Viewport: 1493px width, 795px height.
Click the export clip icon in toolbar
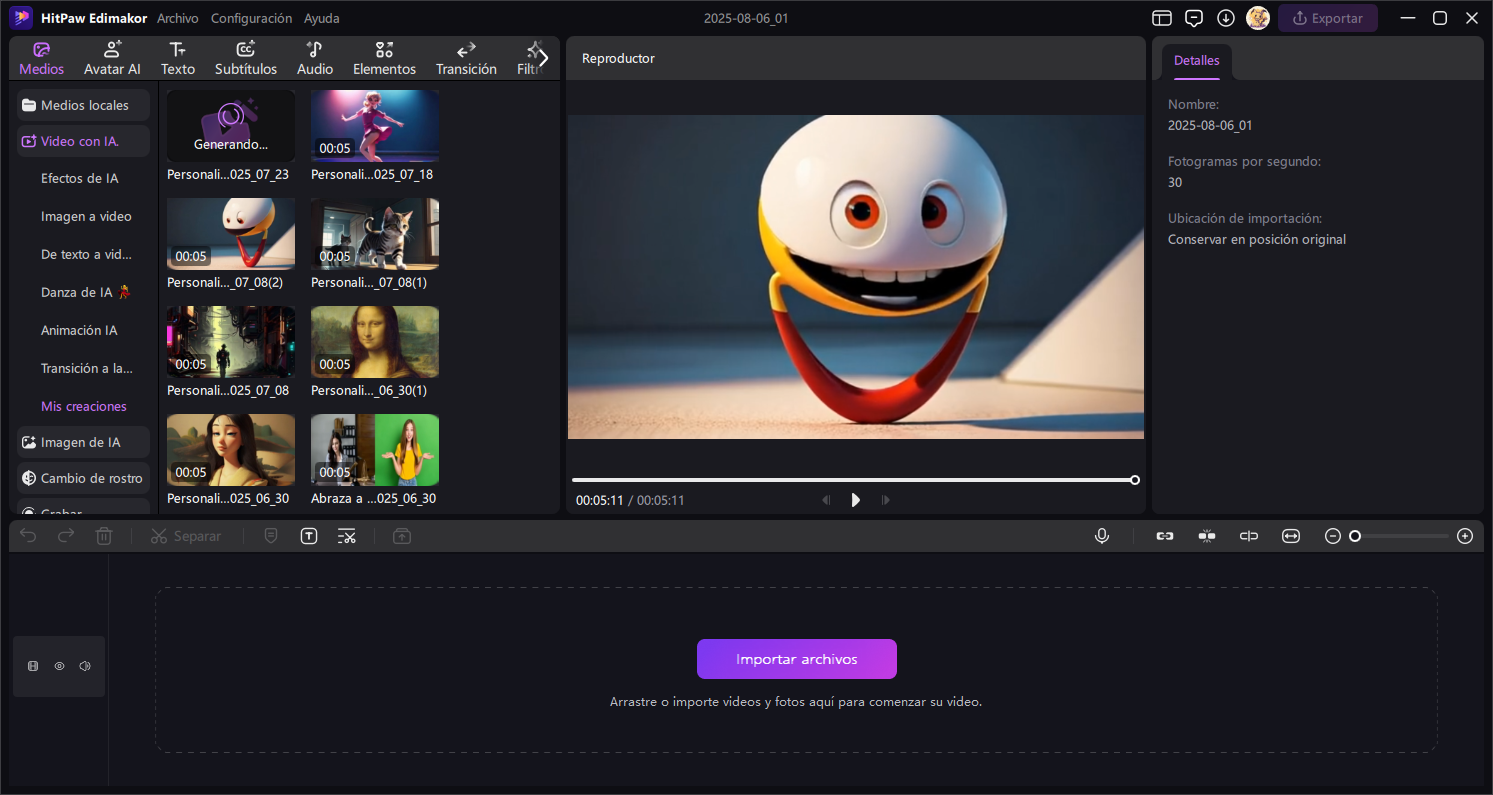click(x=401, y=536)
